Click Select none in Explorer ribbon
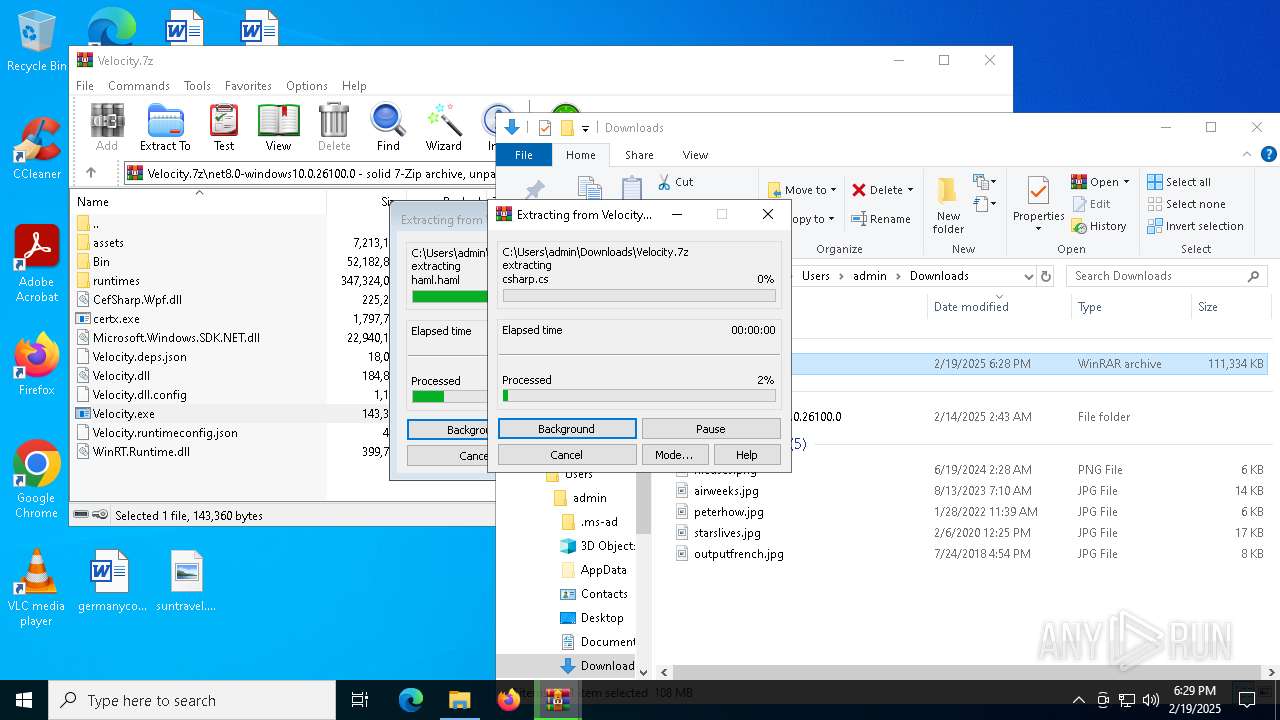 click(1186, 204)
